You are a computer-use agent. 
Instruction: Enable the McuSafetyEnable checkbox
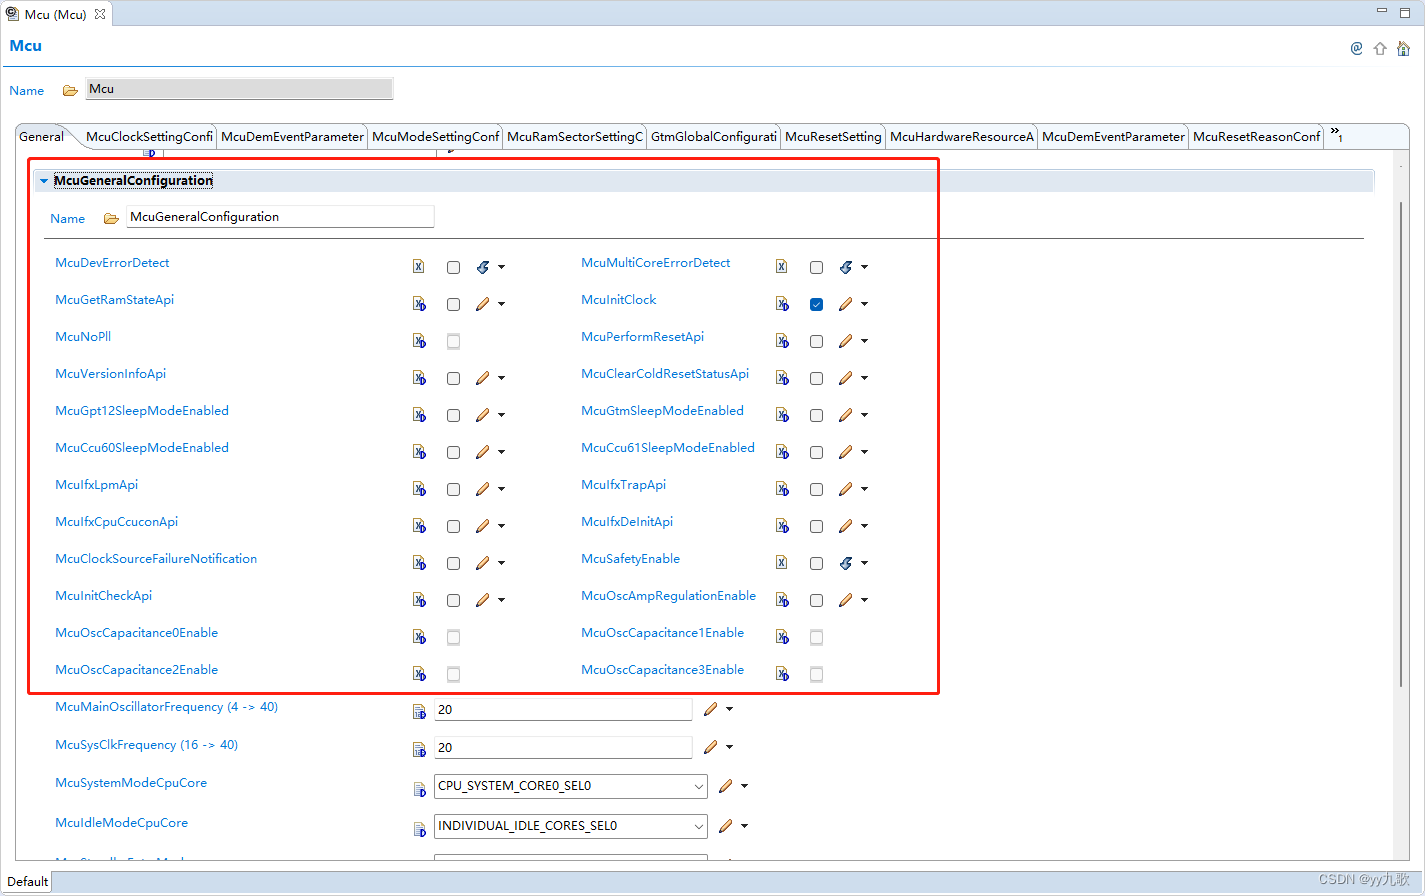816,564
